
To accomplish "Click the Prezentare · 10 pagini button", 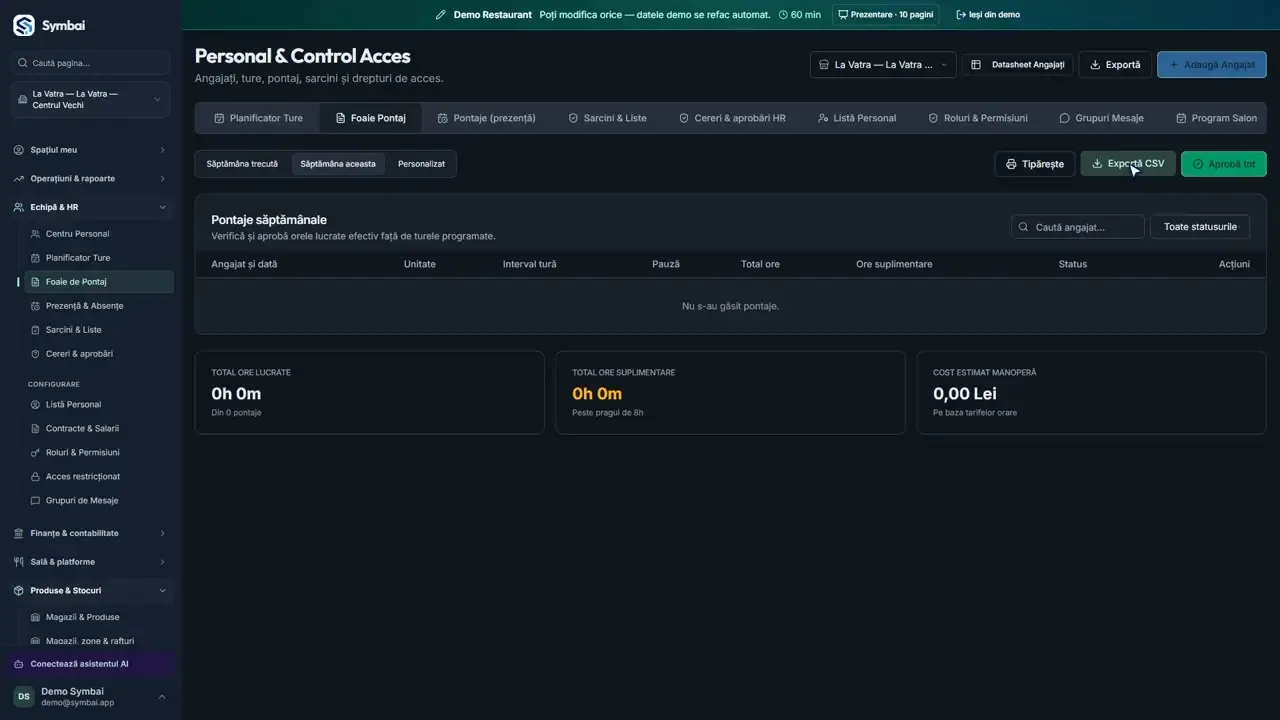I will tap(886, 15).
